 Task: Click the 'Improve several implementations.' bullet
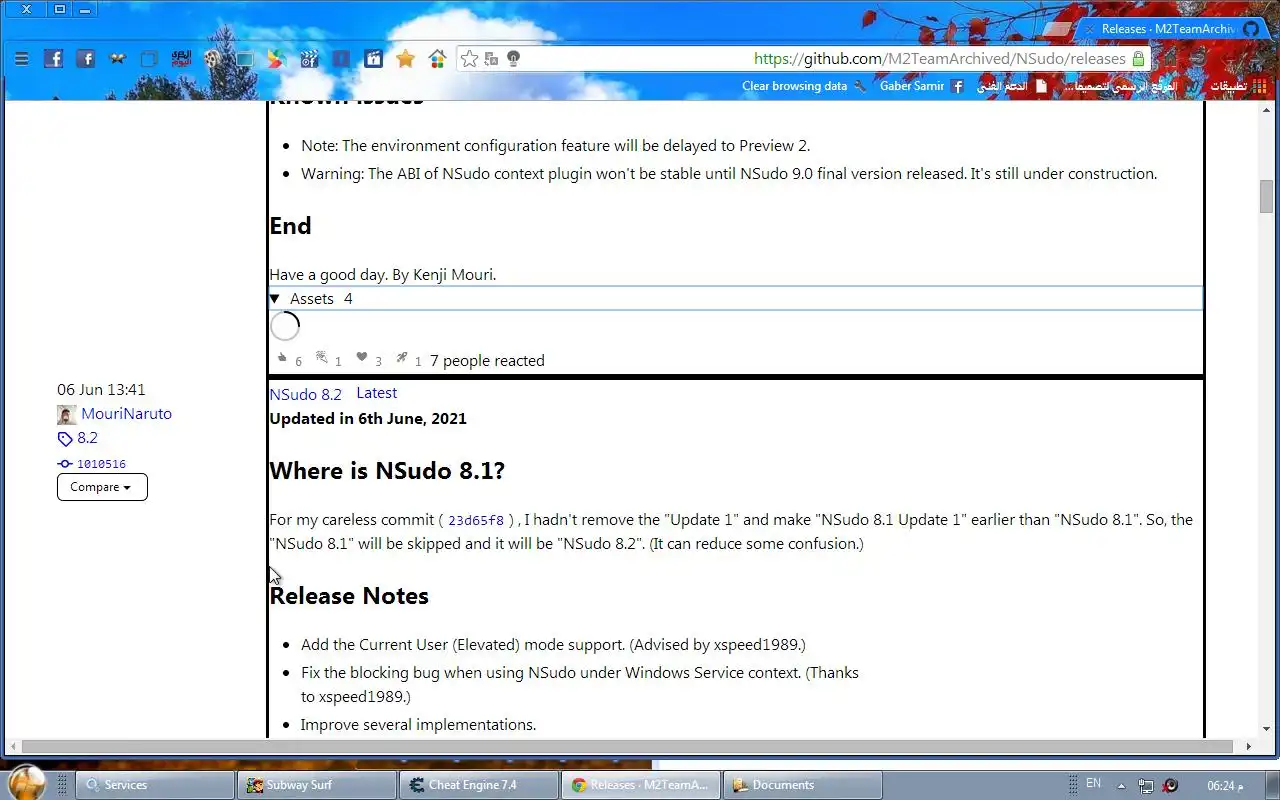(x=418, y=725)
